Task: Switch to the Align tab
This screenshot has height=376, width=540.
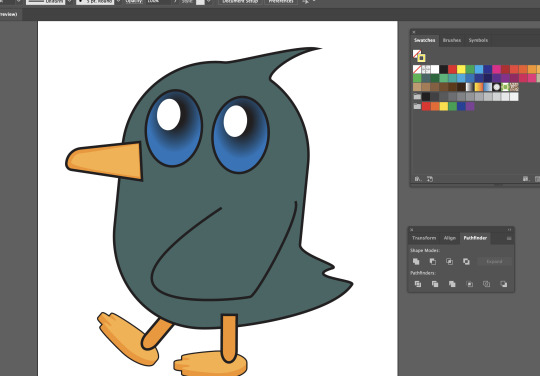Action: tap(449, 238)
